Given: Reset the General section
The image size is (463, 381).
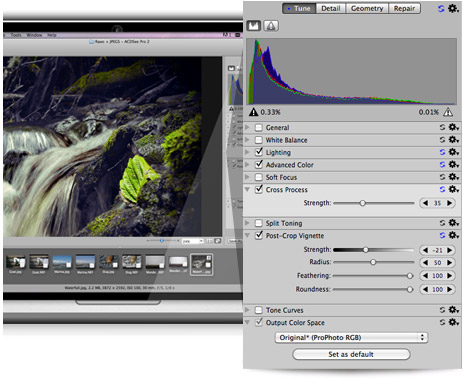Looking at the screenshot, I should point(442,127).
